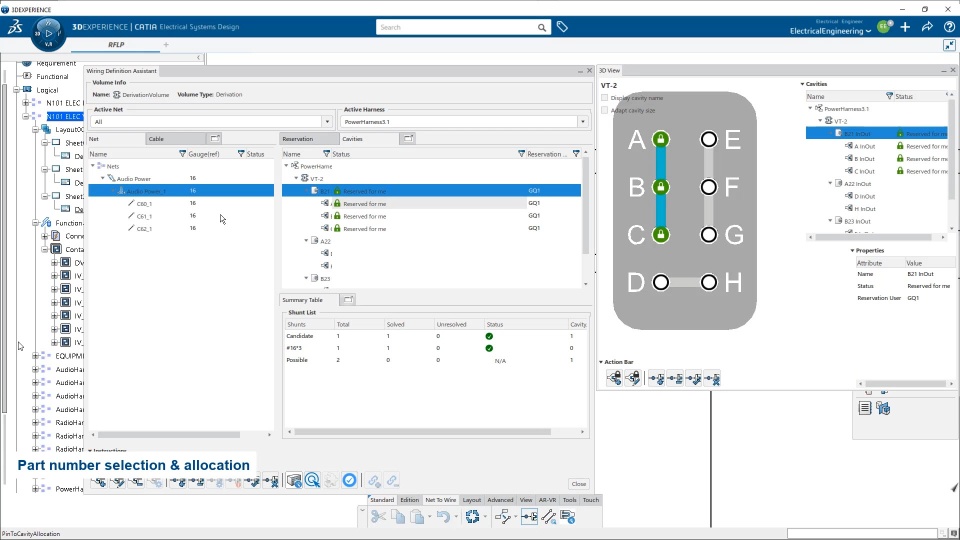Enable Adapt cavity size checkbox
Viewport: 960px width, 540px height.
tap(605, 110)
